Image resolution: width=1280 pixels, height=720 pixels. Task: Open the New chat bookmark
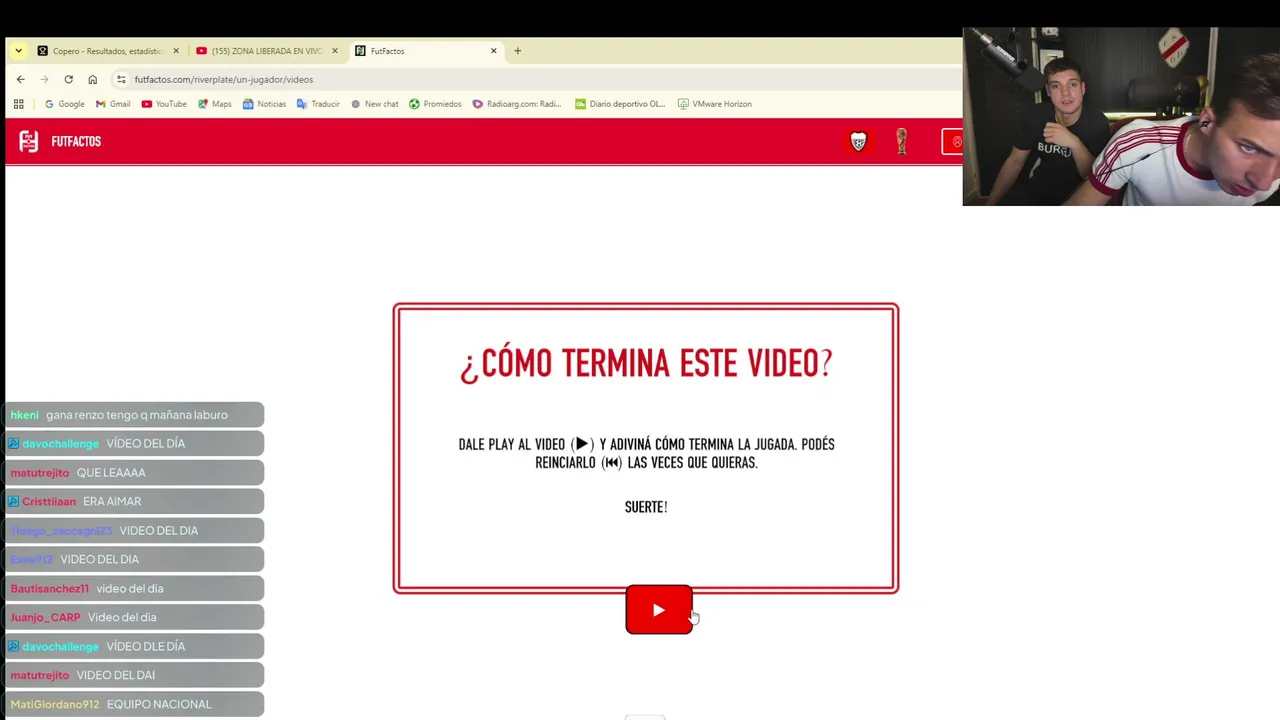click(374, 104)
